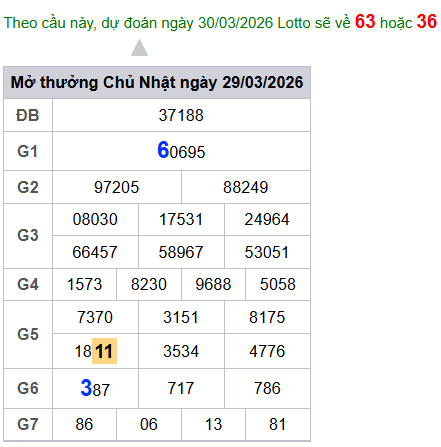The image size is (441, 447).
Task: Click G3 number 08030
Action: (95, 220)
